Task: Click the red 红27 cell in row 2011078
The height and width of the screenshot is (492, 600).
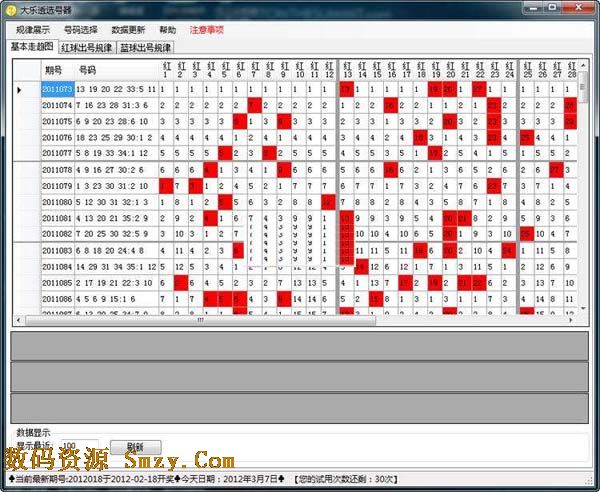Action: [556, 170]
